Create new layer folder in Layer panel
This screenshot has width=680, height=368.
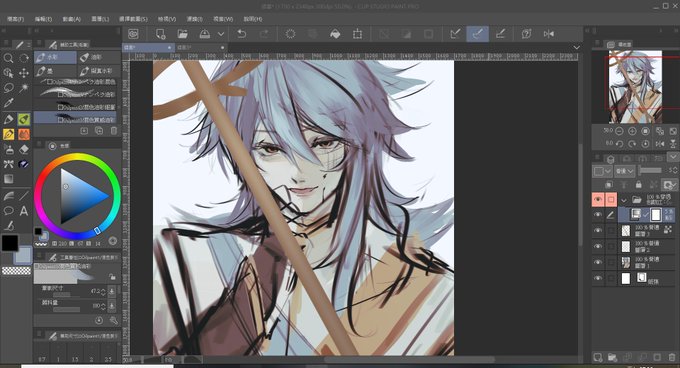coord(612,357)
